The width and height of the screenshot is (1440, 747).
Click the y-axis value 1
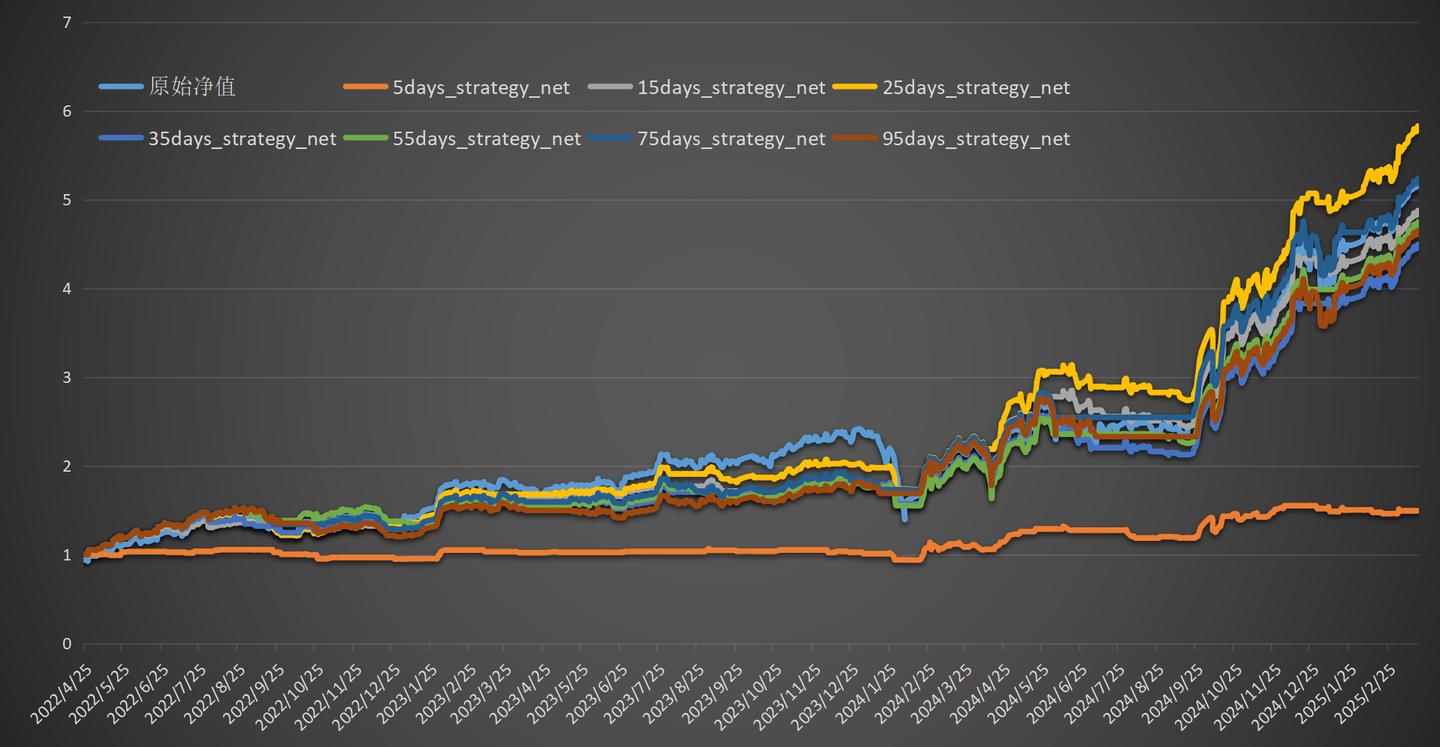(x=66, y=556)
